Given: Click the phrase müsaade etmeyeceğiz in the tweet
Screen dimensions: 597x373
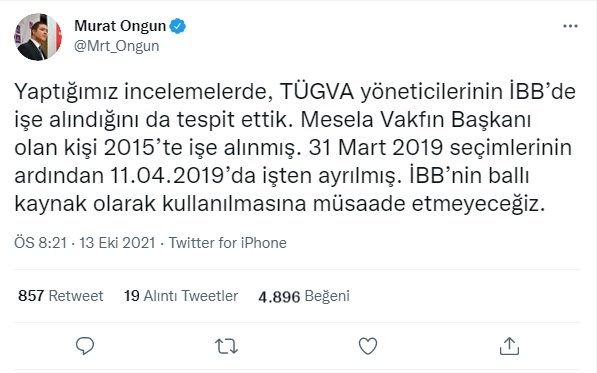Looking at the screenshot, I should click(429, 204).
